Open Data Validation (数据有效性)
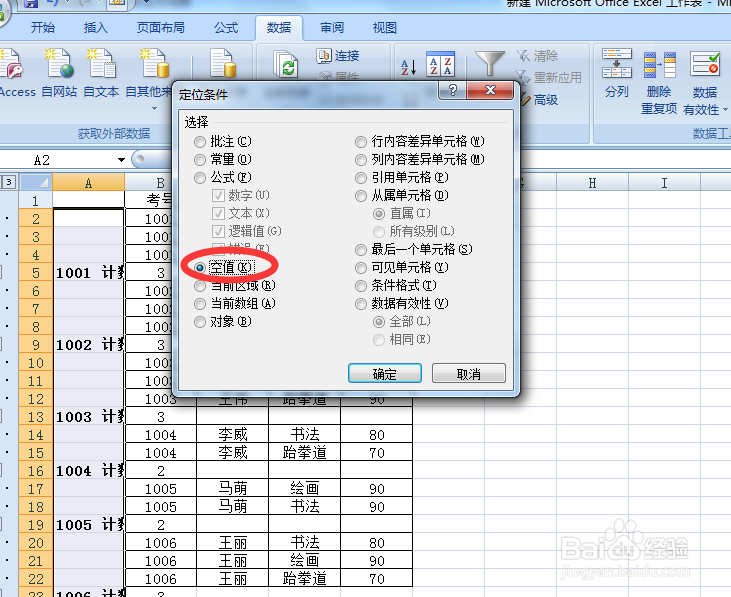 pos(705,82)
